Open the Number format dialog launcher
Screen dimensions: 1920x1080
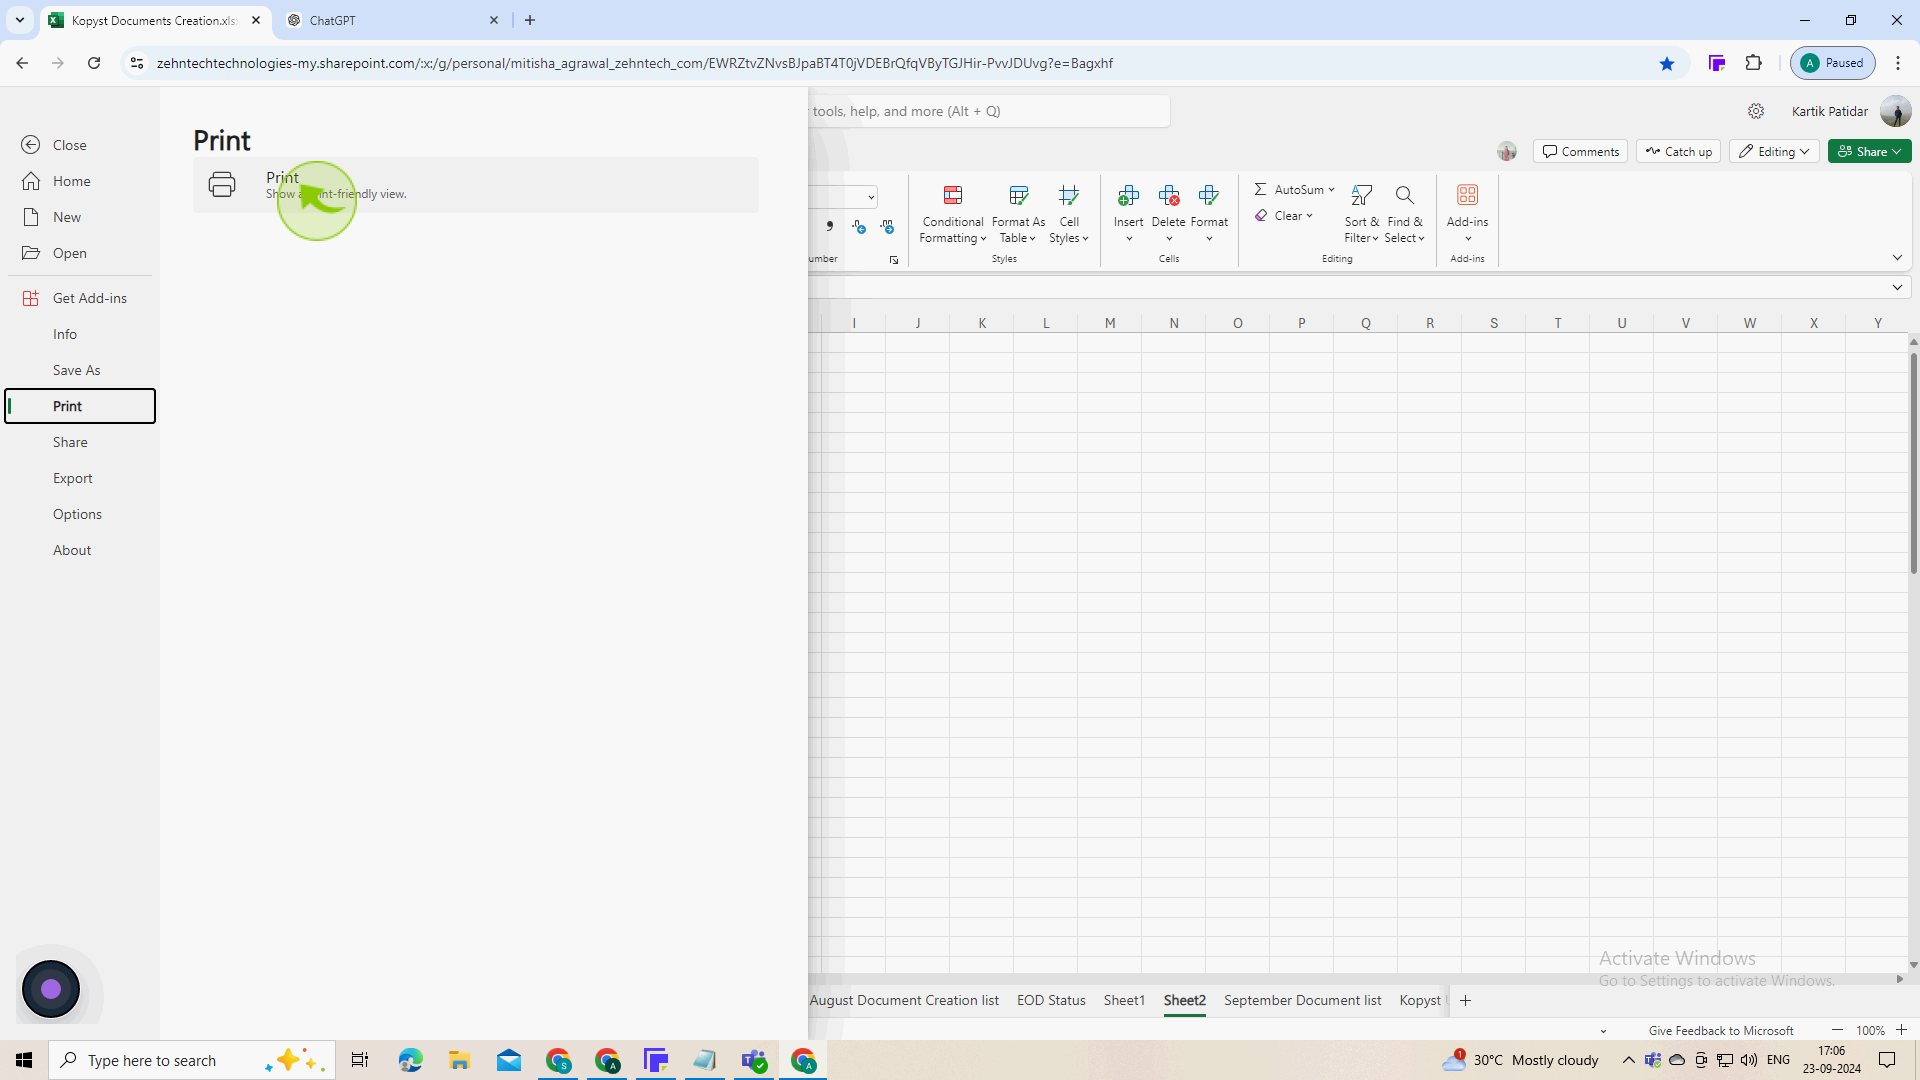(x=894, y=260)
